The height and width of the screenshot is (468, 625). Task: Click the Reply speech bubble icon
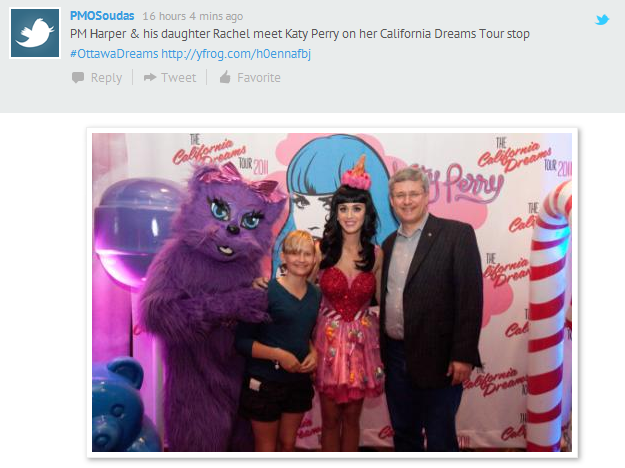78,77
